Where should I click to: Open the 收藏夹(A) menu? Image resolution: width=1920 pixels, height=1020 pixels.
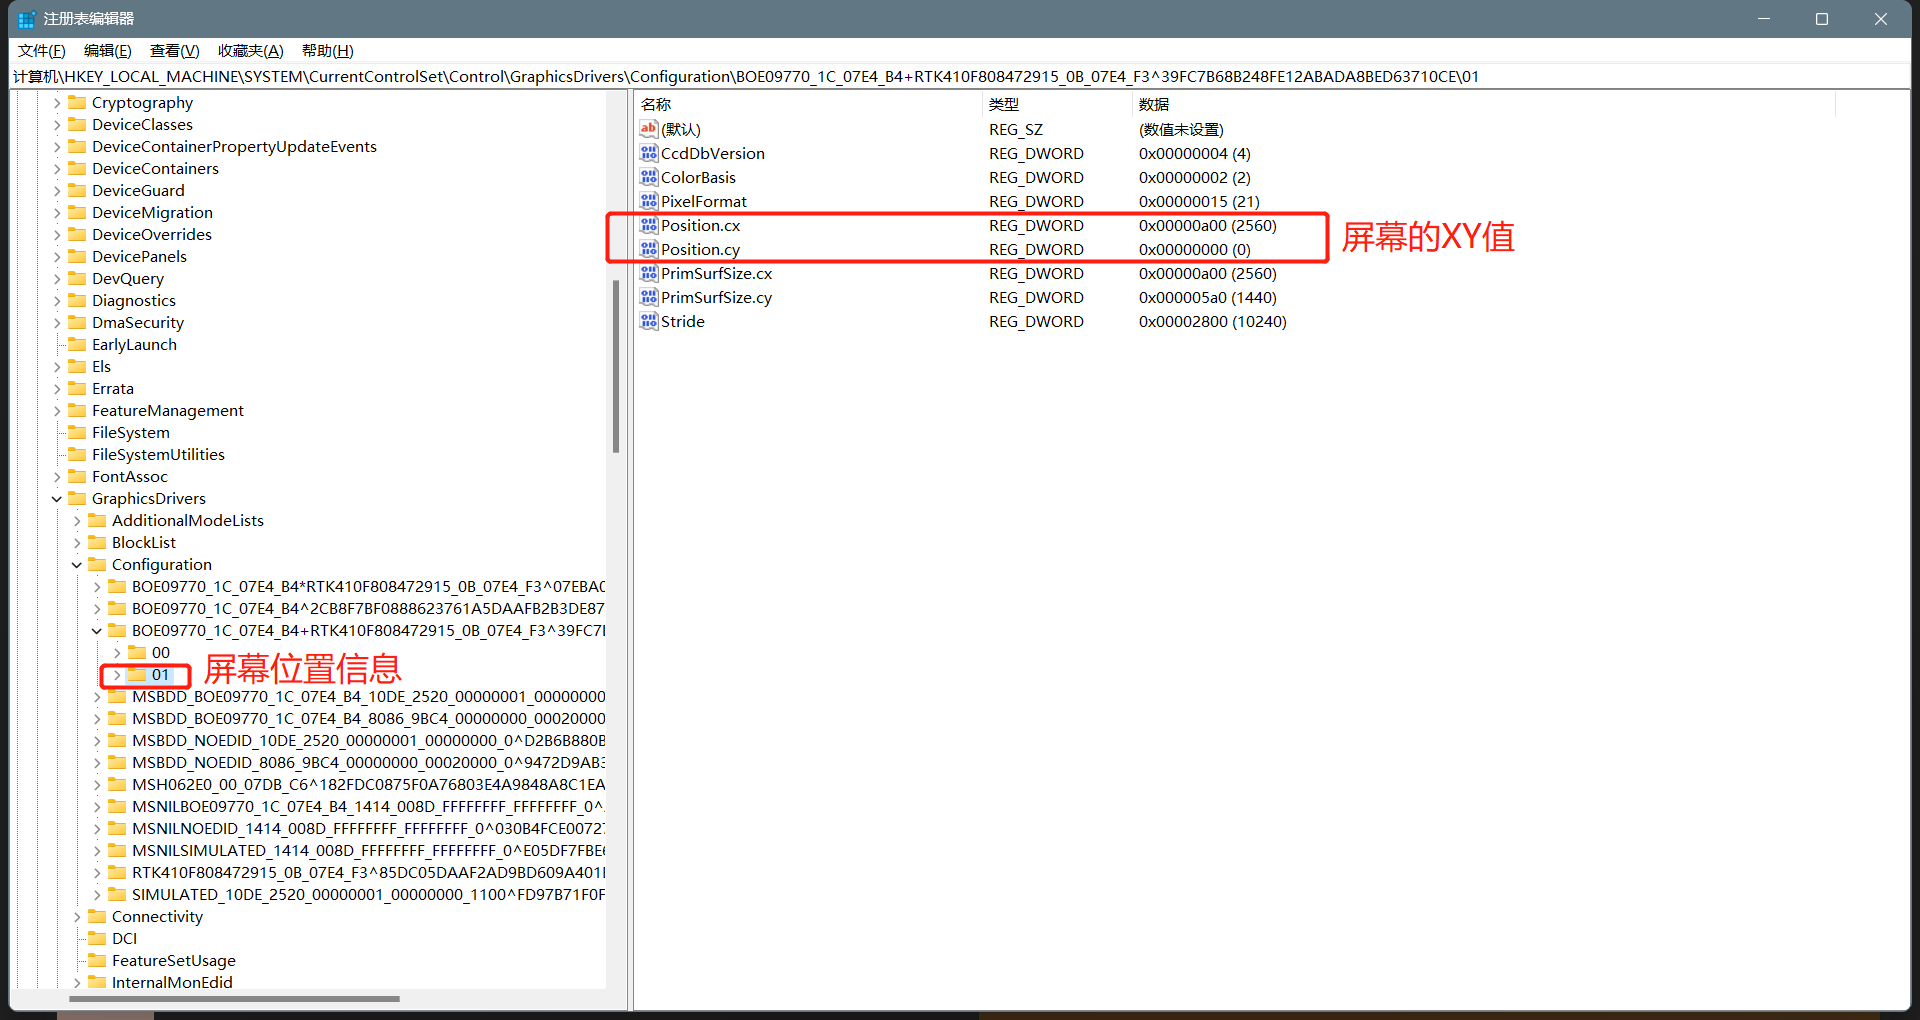point(250,51)
